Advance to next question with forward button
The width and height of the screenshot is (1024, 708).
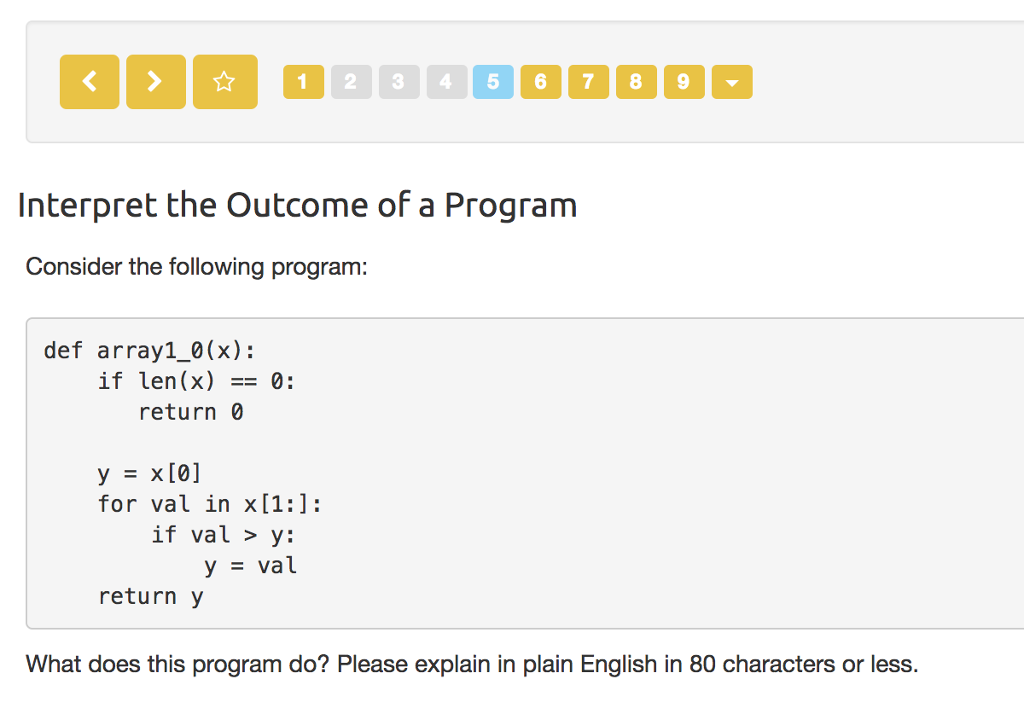click(x=155, y=82)
